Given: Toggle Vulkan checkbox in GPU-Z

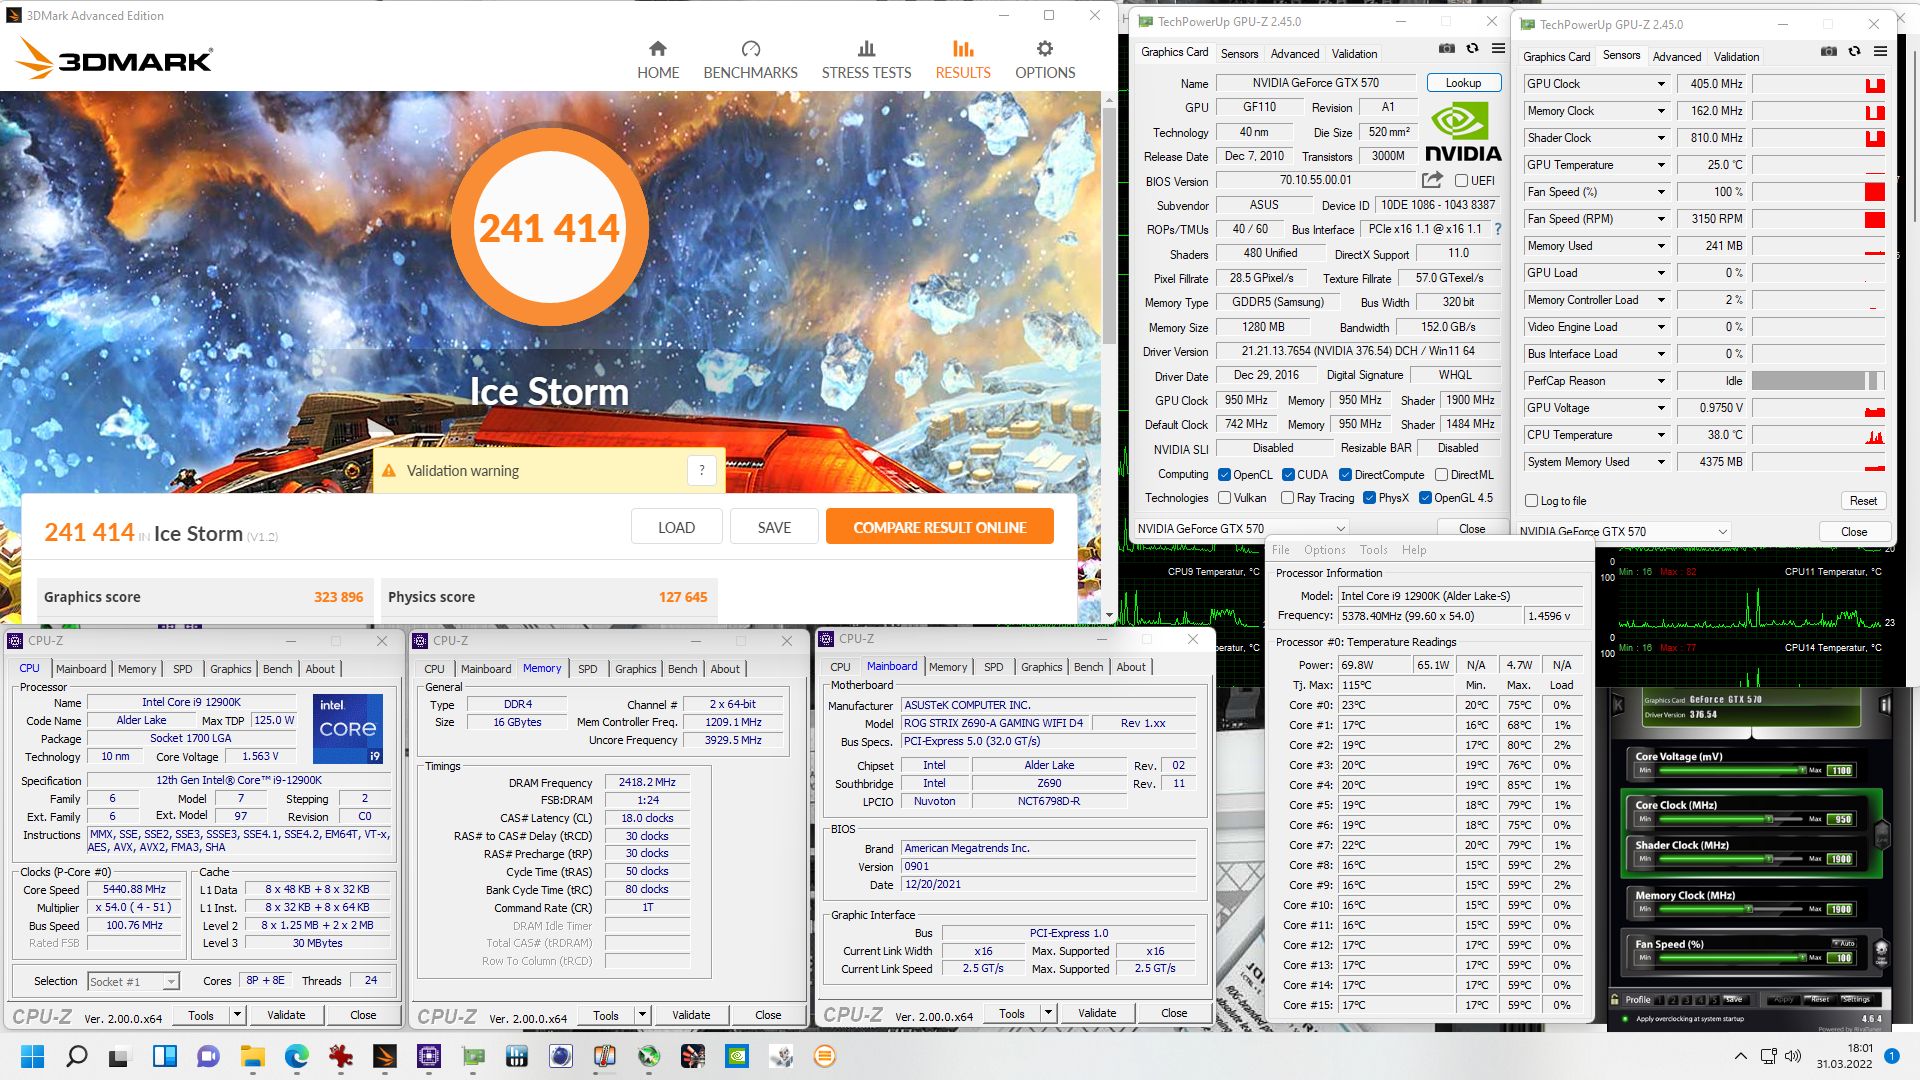Looking at the screenshot, I should pos(1225,498).
